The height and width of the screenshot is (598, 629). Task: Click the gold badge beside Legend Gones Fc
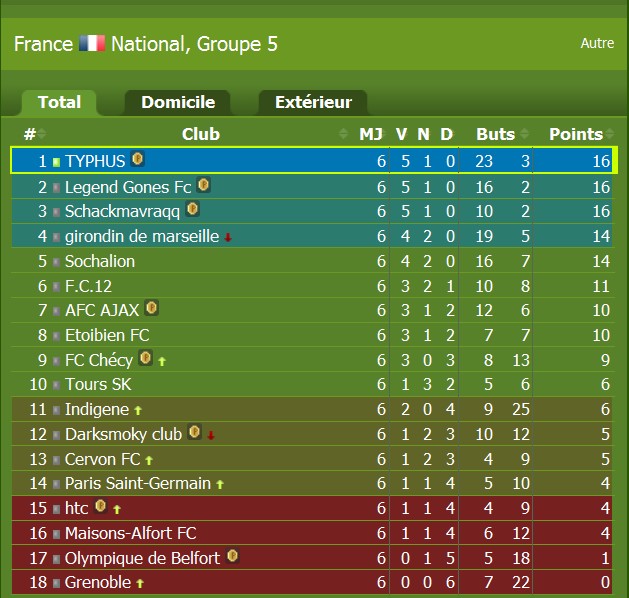pyautogui.click(x=204, y=185)
